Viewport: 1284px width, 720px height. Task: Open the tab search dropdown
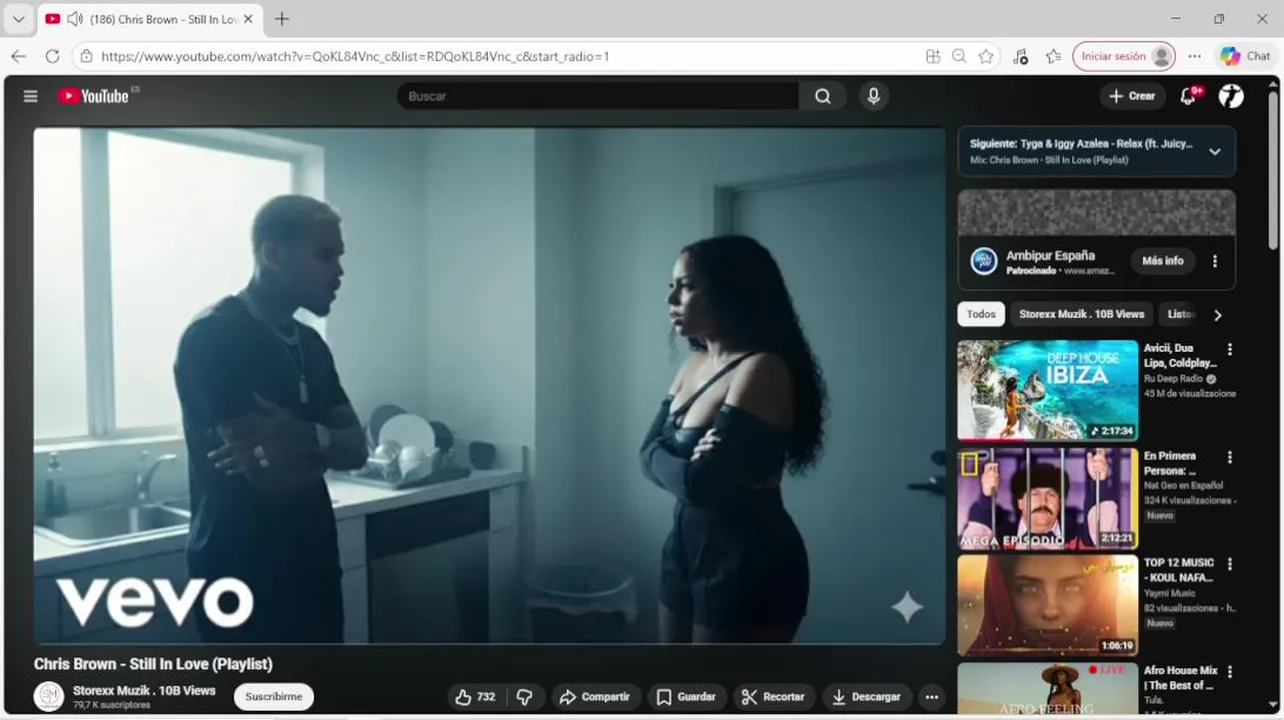tap(18, 19)
